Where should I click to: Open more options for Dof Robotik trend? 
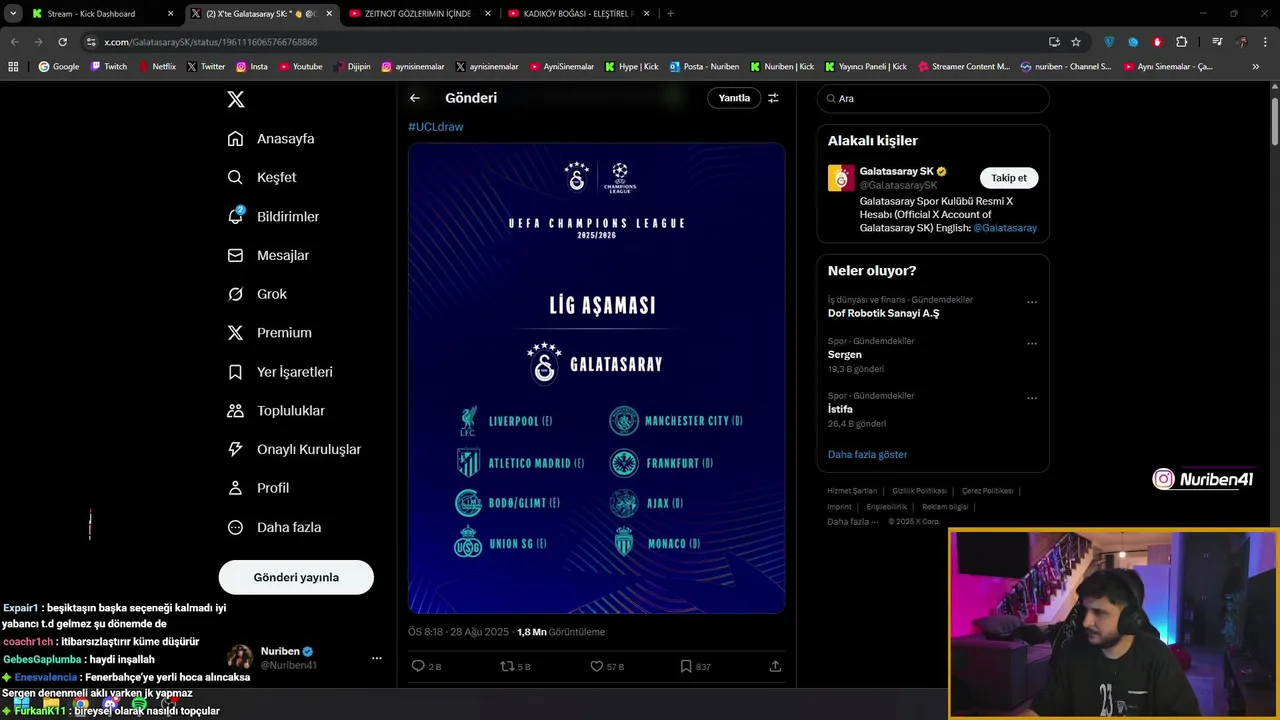pyautogui.click(x=1032, y=302)
